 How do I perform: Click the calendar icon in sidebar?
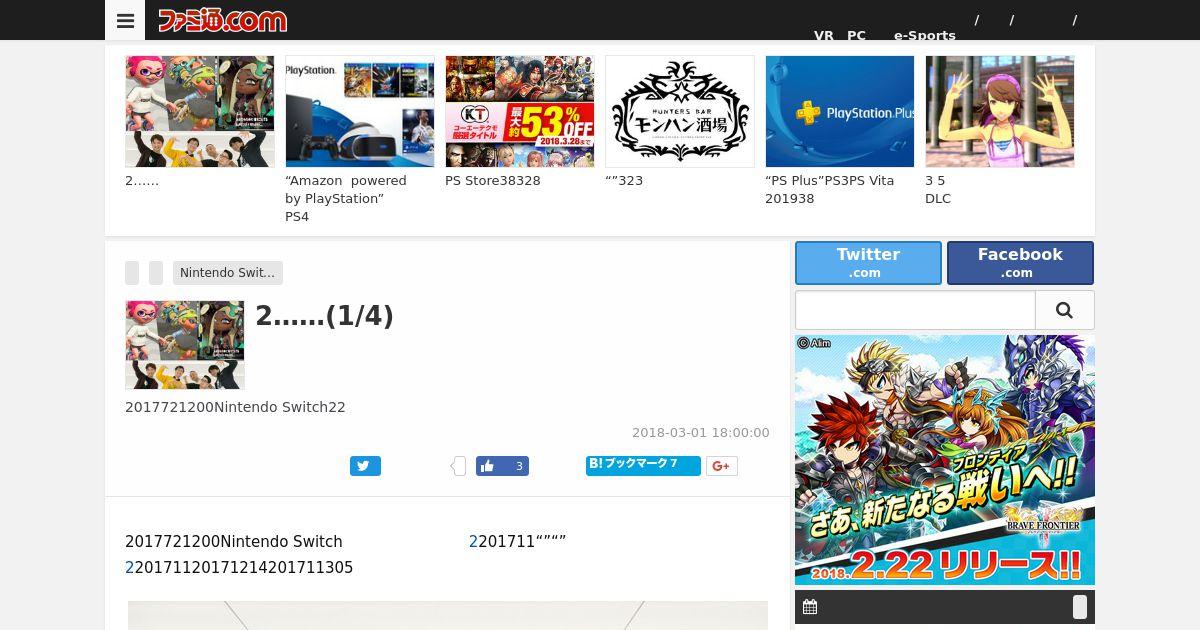(x=810, y=607)
